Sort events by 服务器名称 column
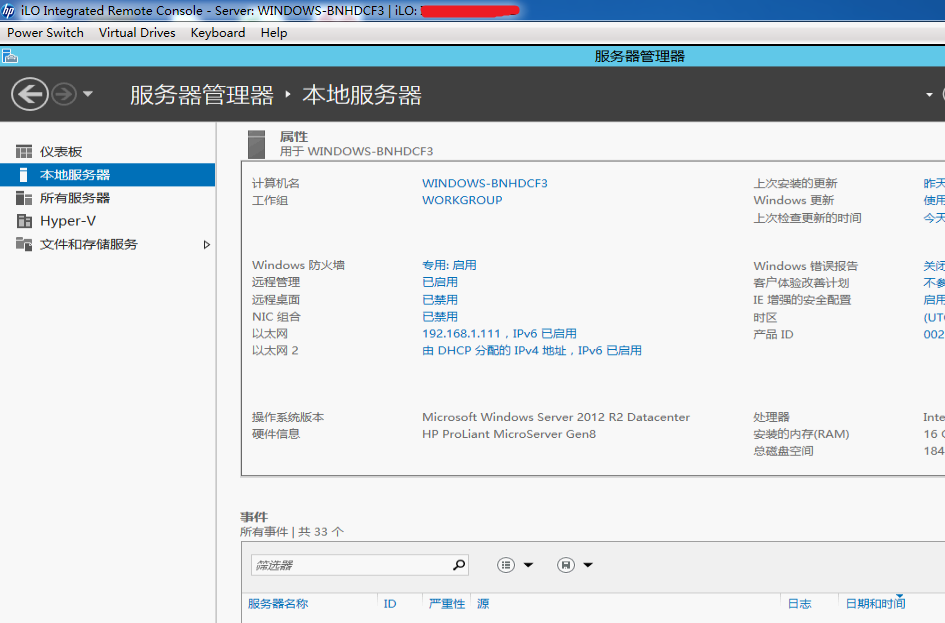Image resolution: width=945 pixels, height=623 pixels. click(x=278, y=603)
